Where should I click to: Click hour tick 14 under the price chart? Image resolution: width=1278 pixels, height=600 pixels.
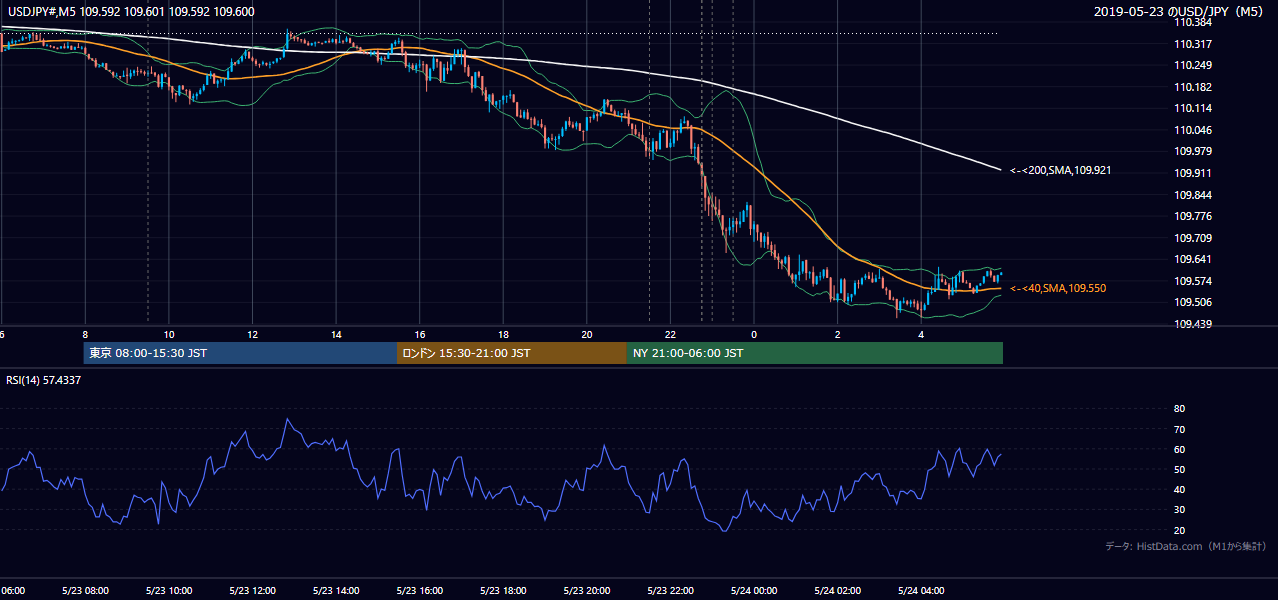tap(336, 334)
